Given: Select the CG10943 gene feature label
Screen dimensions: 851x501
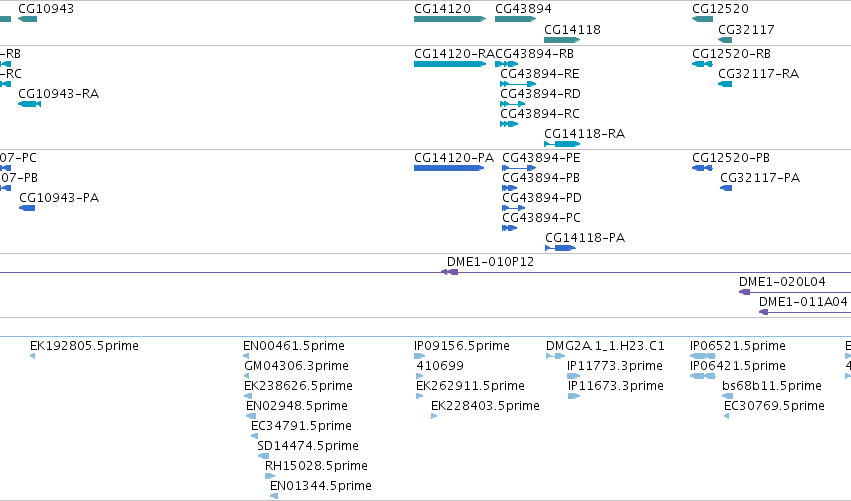Looking at the screenshot, I should tap(46, 9).
